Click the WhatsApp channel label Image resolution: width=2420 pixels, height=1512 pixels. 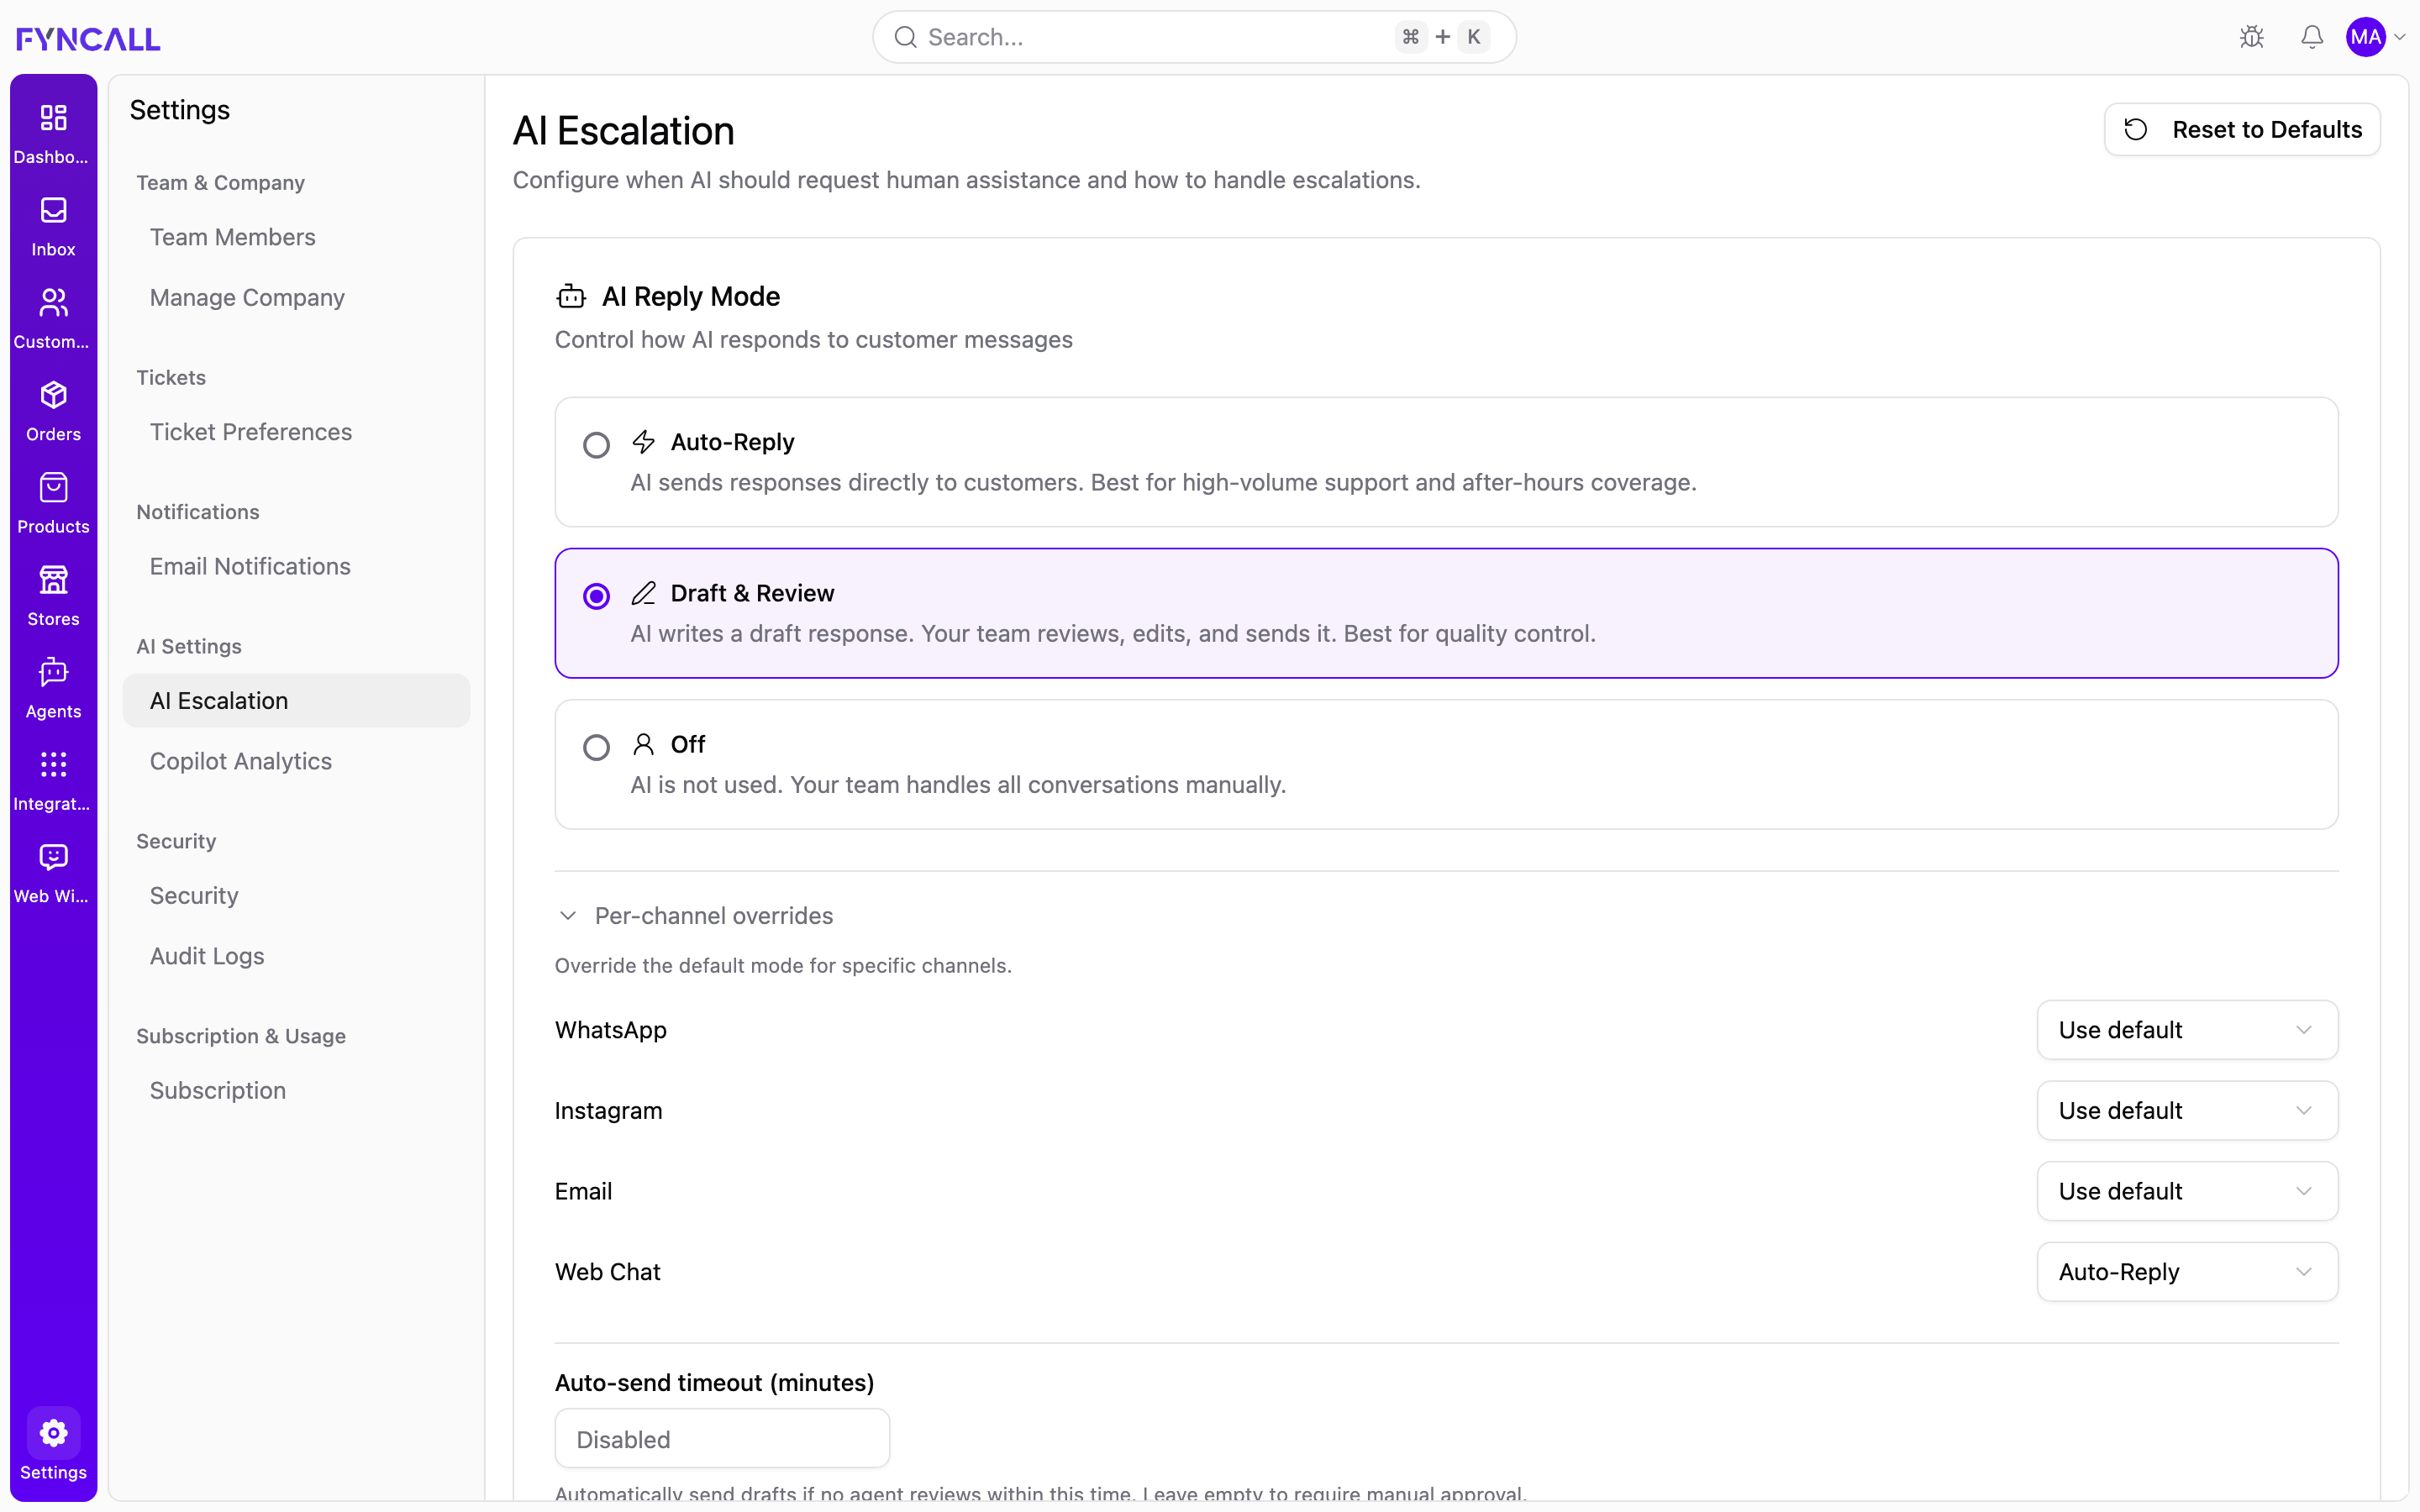tap(611, 1030)
